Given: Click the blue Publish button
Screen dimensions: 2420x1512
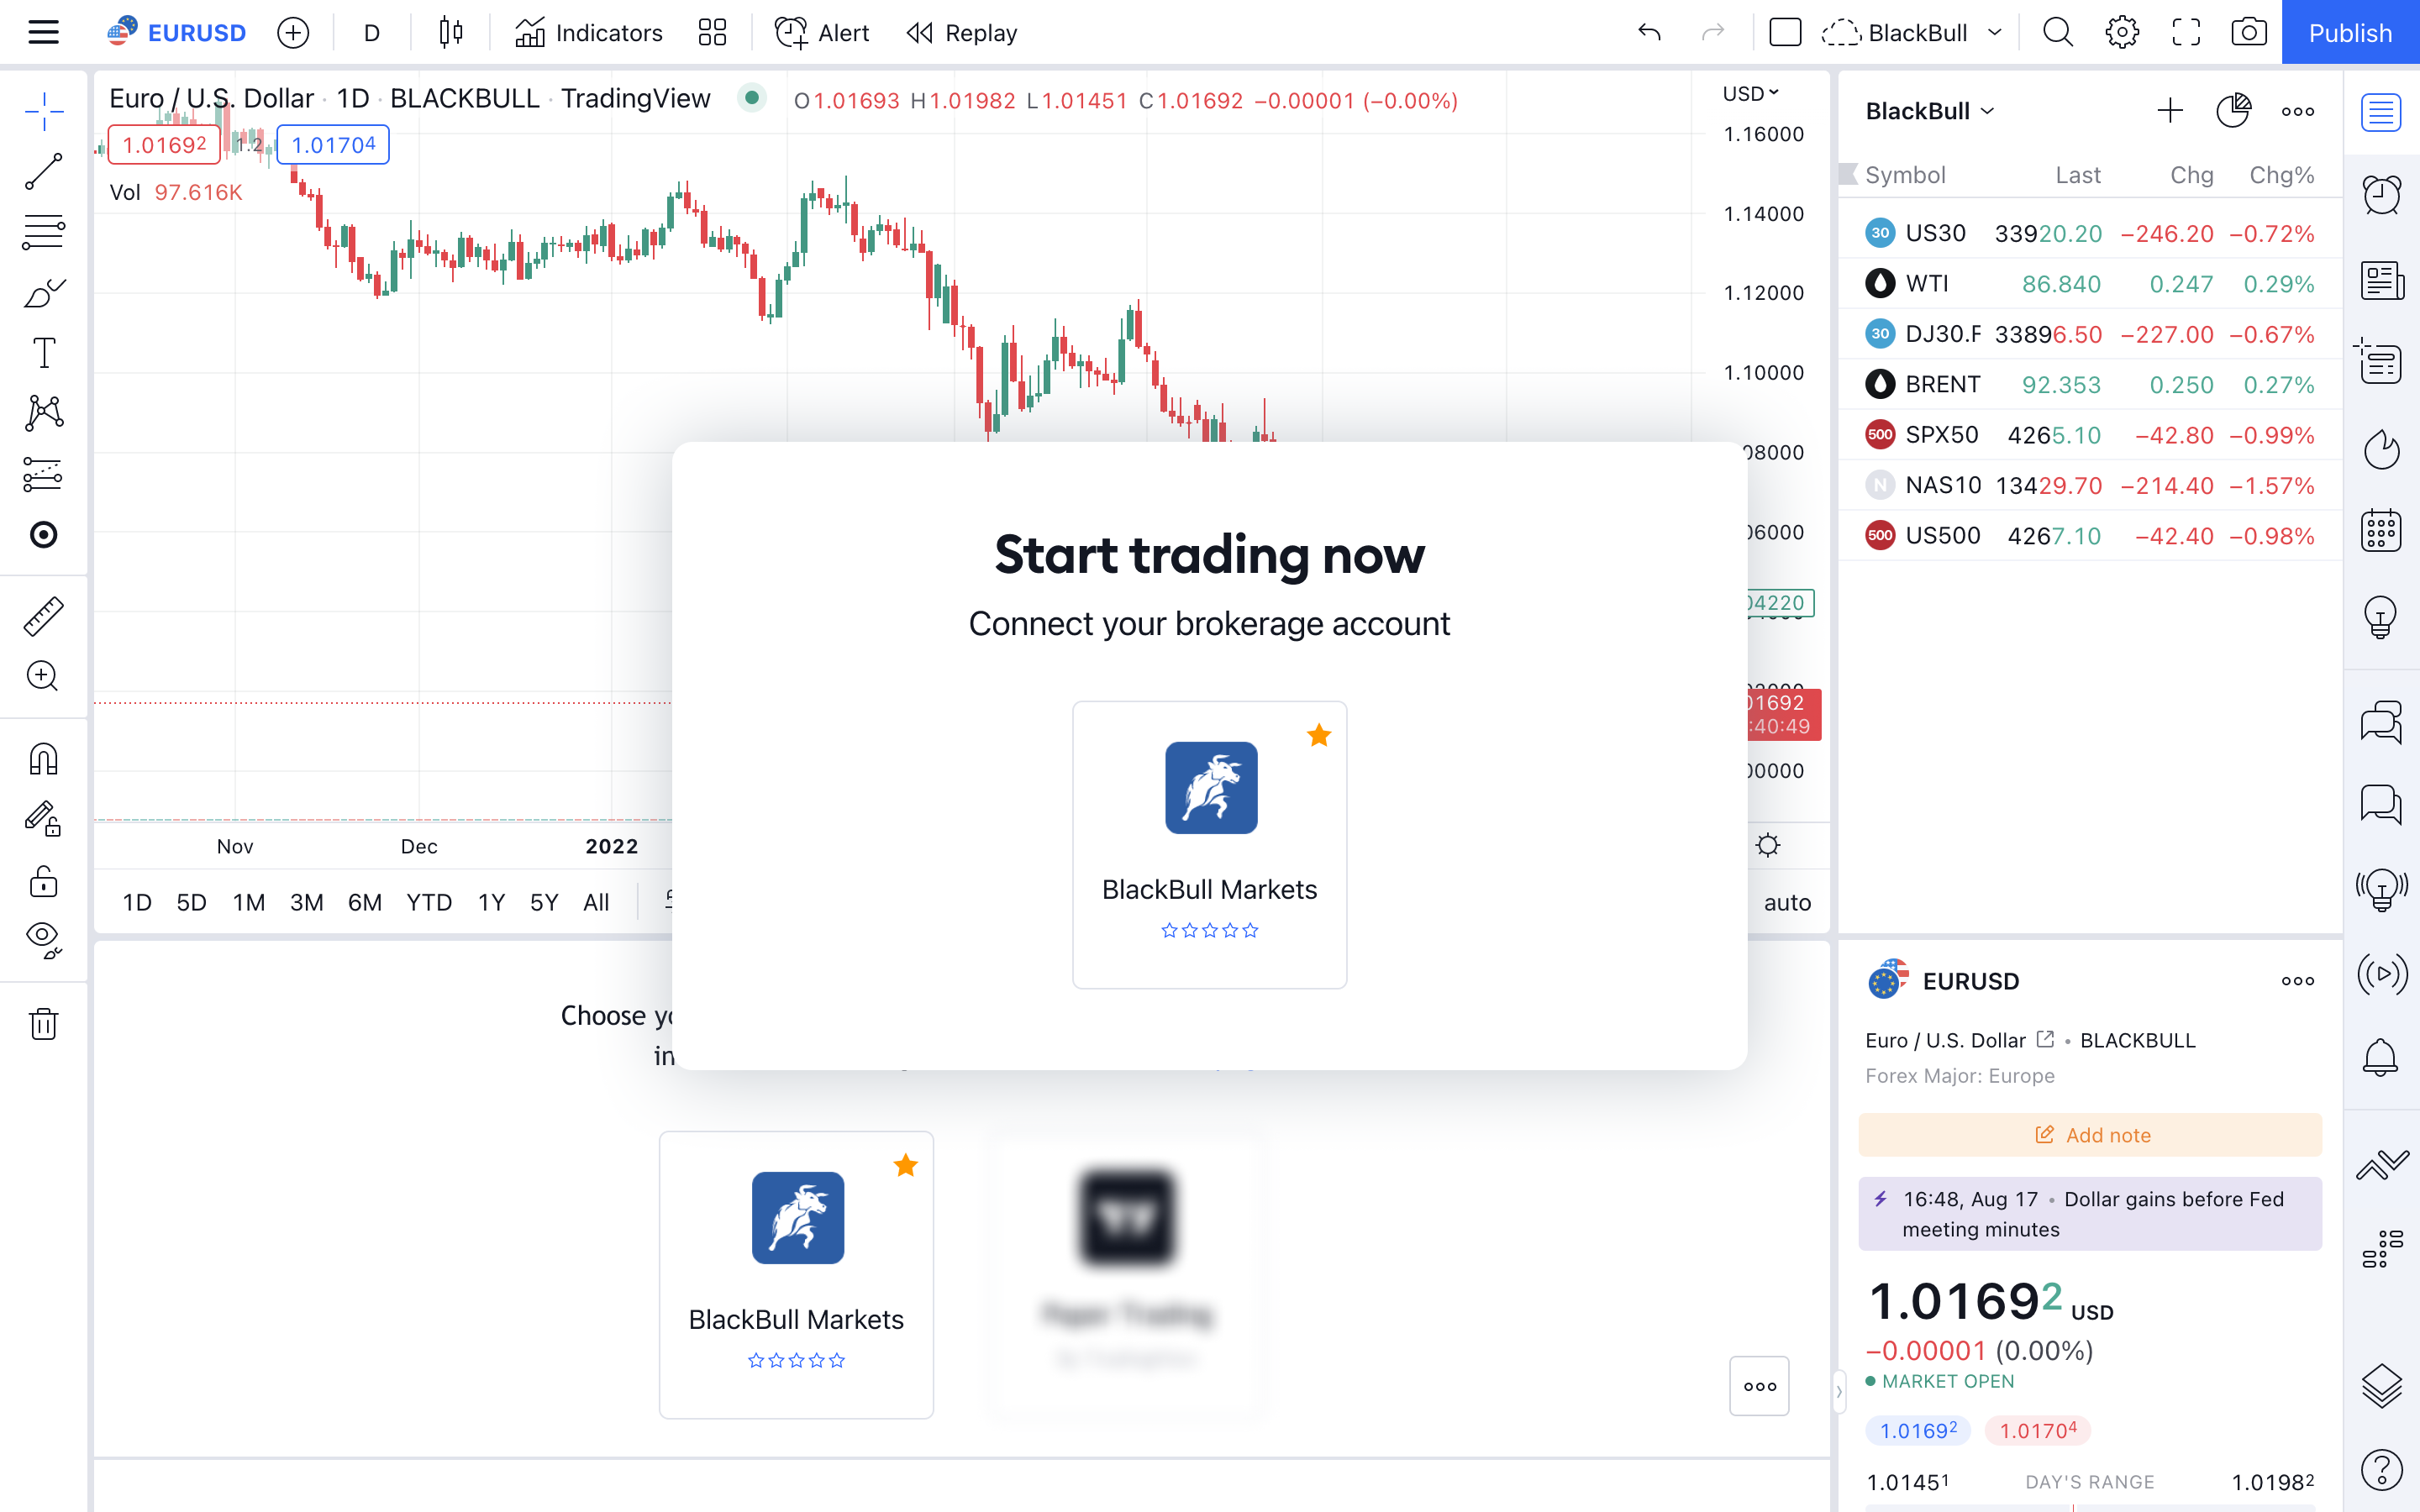Looking at the screenshot, I should tap(2350, 33).
